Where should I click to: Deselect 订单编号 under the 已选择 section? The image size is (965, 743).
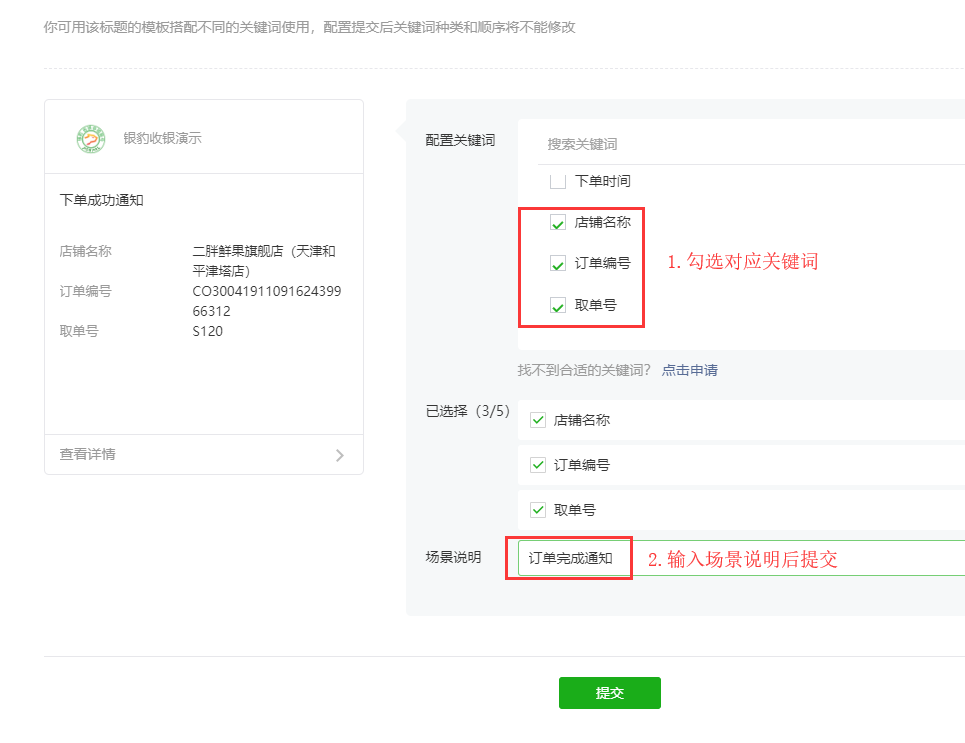(x=538, y=465)
